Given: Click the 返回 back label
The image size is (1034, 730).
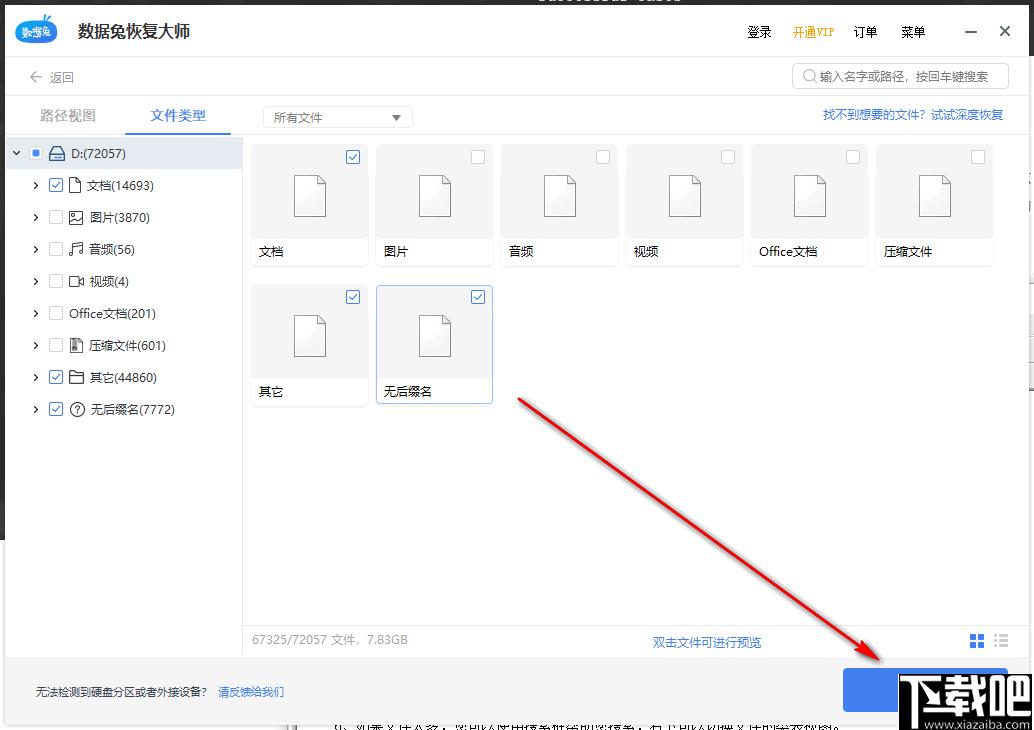Looking at the screenshot, I should [x=61, y=77].
